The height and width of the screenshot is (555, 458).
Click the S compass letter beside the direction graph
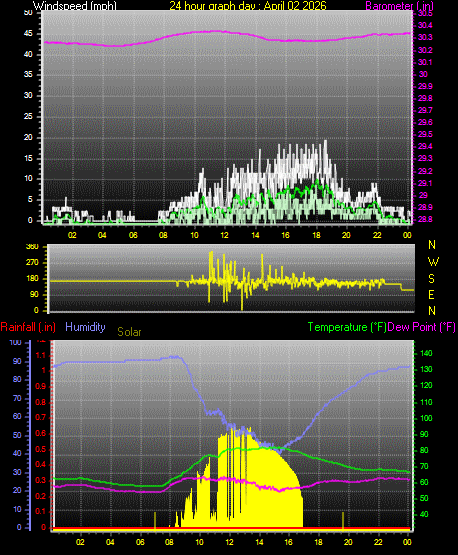pyautogui.click(x=431, y=279)
